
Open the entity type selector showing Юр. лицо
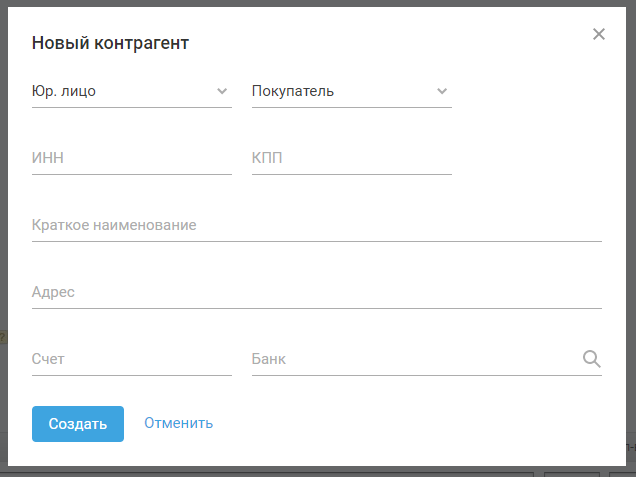point(120,91)
